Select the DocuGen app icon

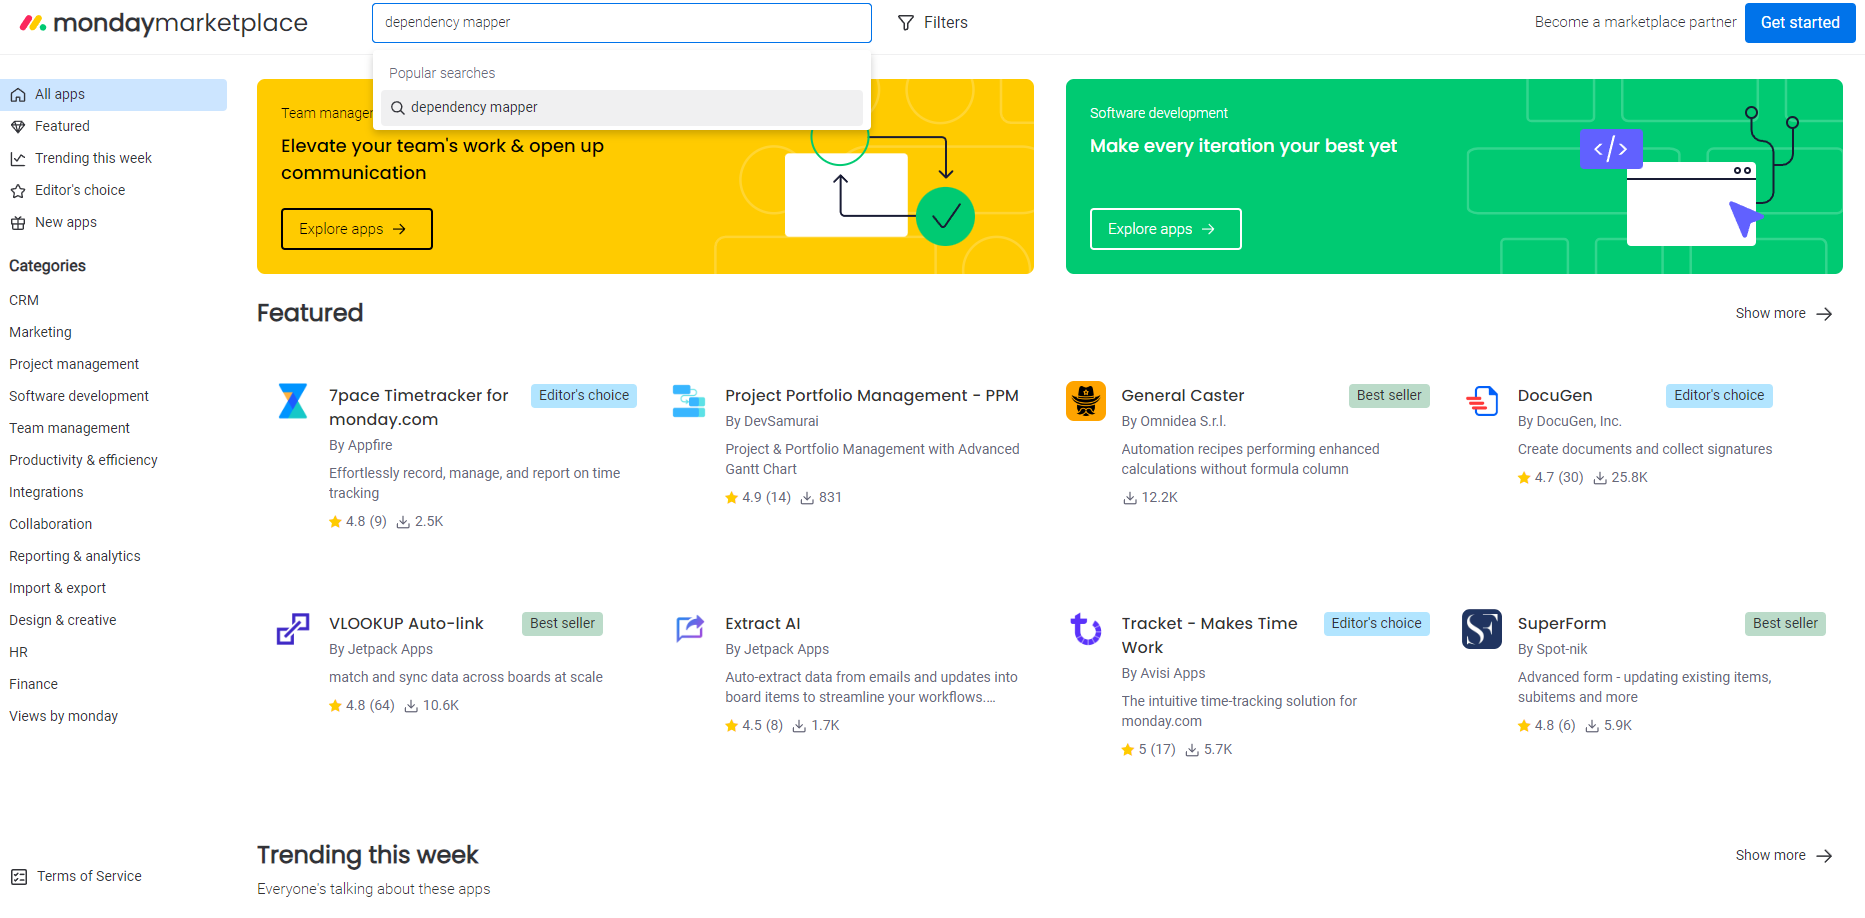click(1481, 401)
